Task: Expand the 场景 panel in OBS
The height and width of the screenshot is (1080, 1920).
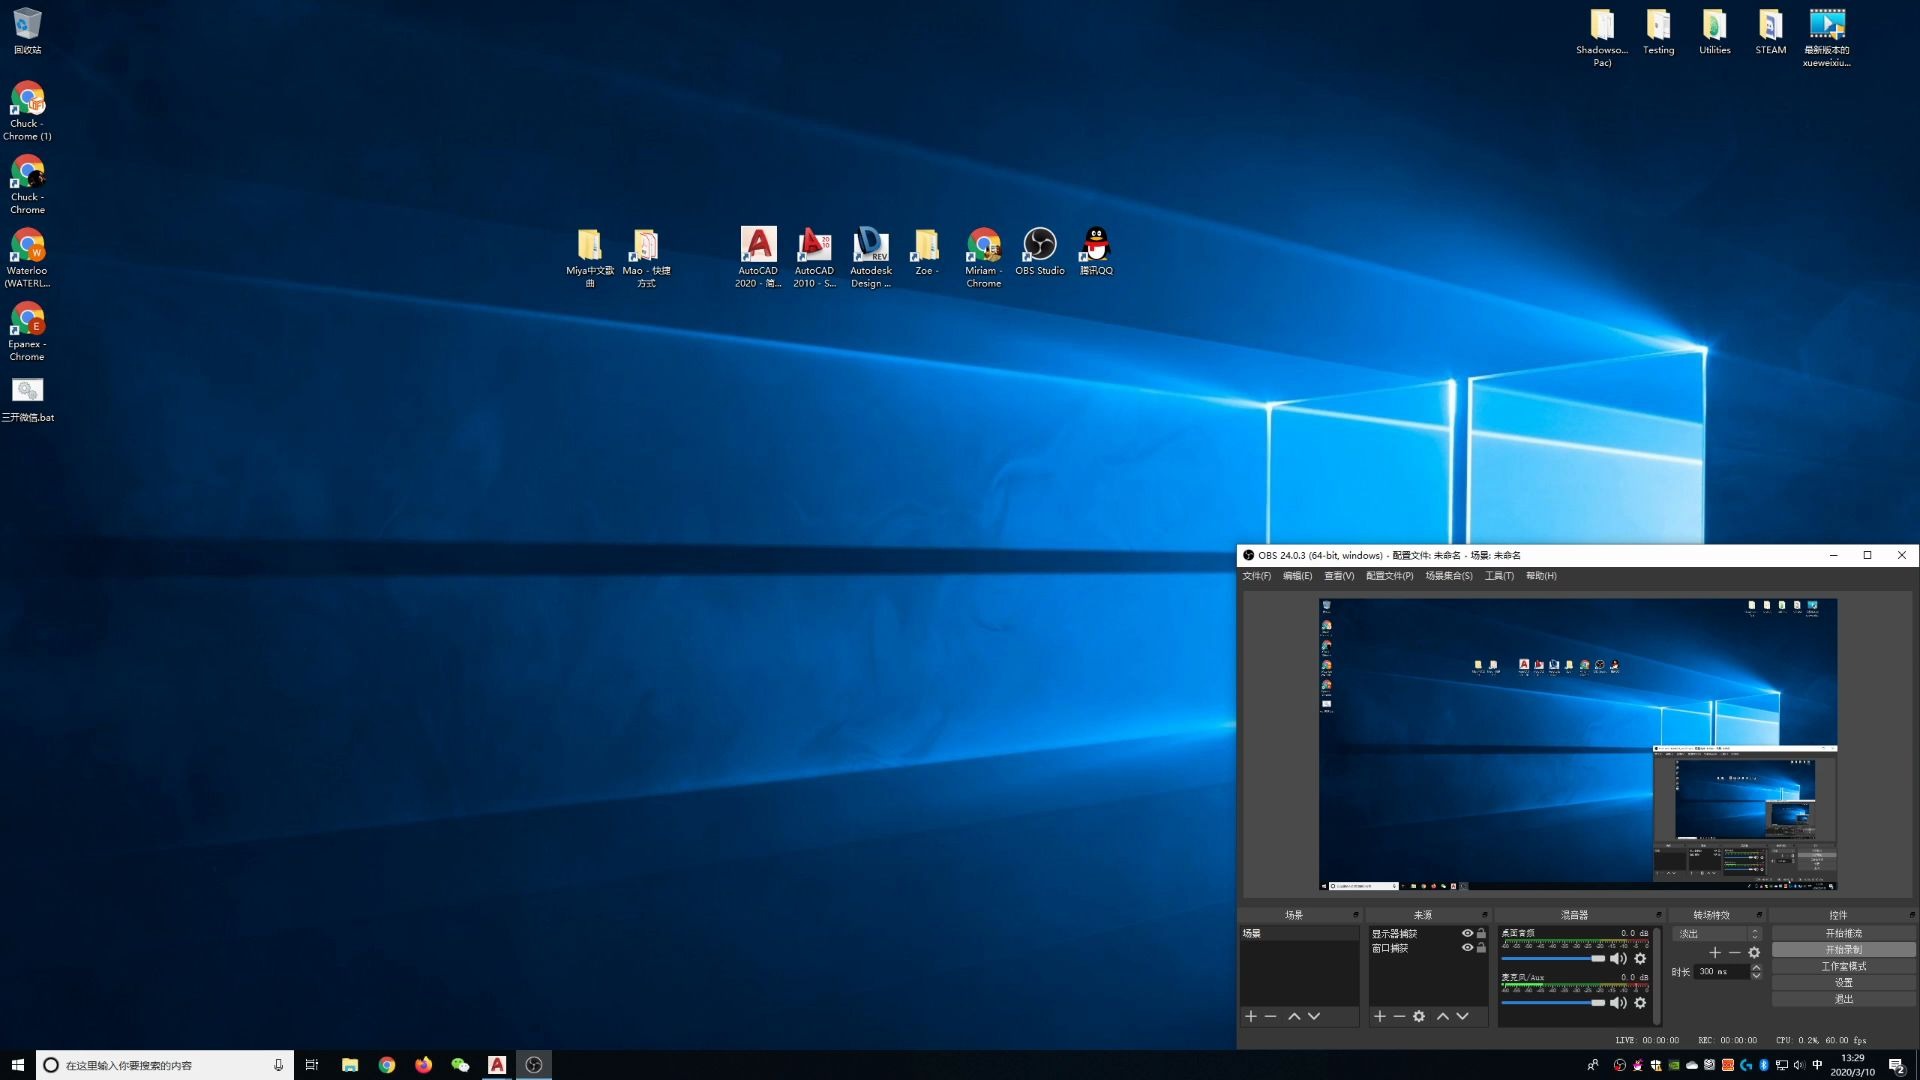Action: coord(1356,914)
